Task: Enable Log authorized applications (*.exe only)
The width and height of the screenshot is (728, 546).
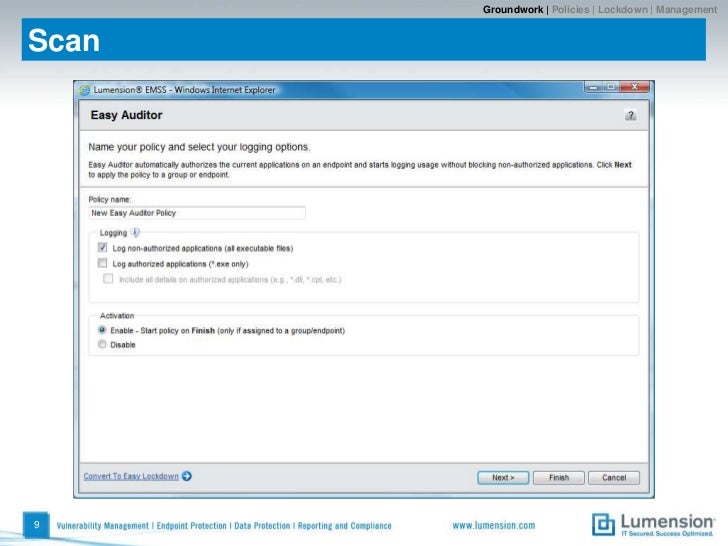Action: tap(103, 263)
